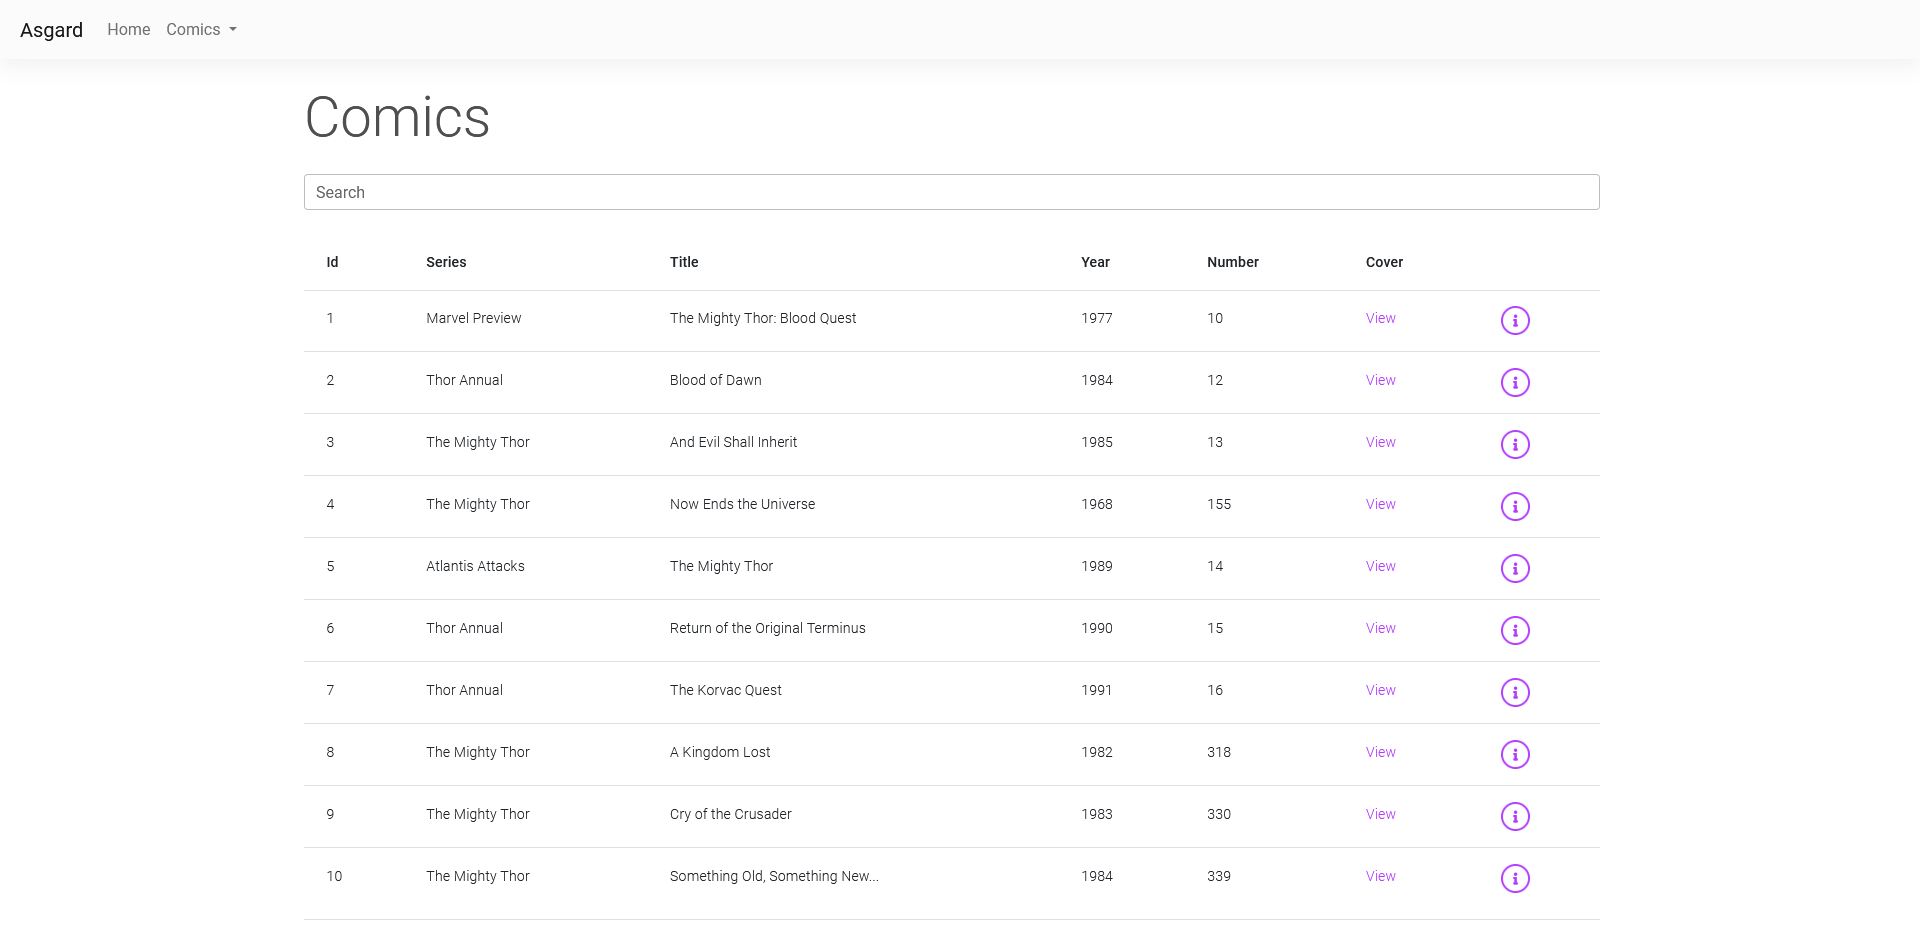This screenshot has height=927, width=1920.
Task: View cover of Atlantis Attacks comic
Action: click(x=1380, y=566)
